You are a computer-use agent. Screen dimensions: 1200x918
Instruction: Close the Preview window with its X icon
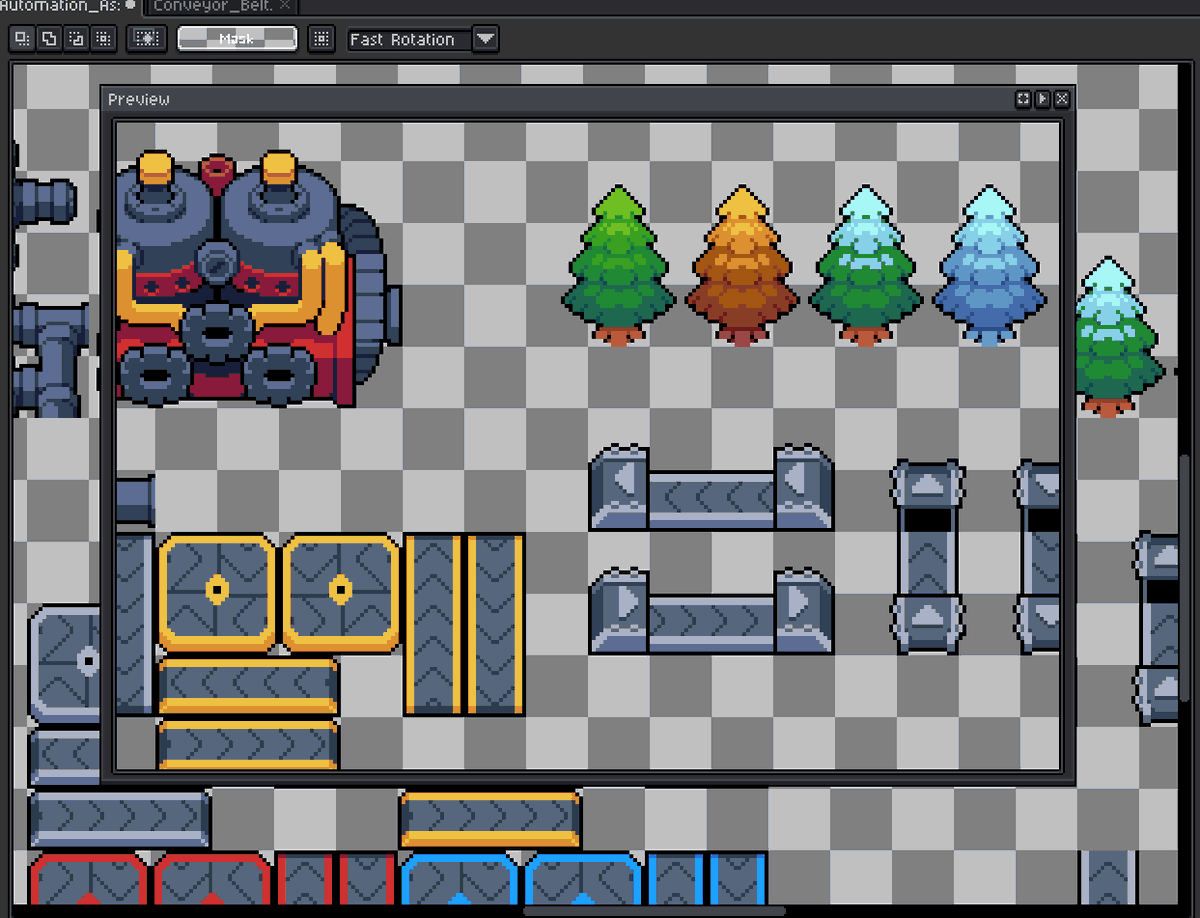1061,99
